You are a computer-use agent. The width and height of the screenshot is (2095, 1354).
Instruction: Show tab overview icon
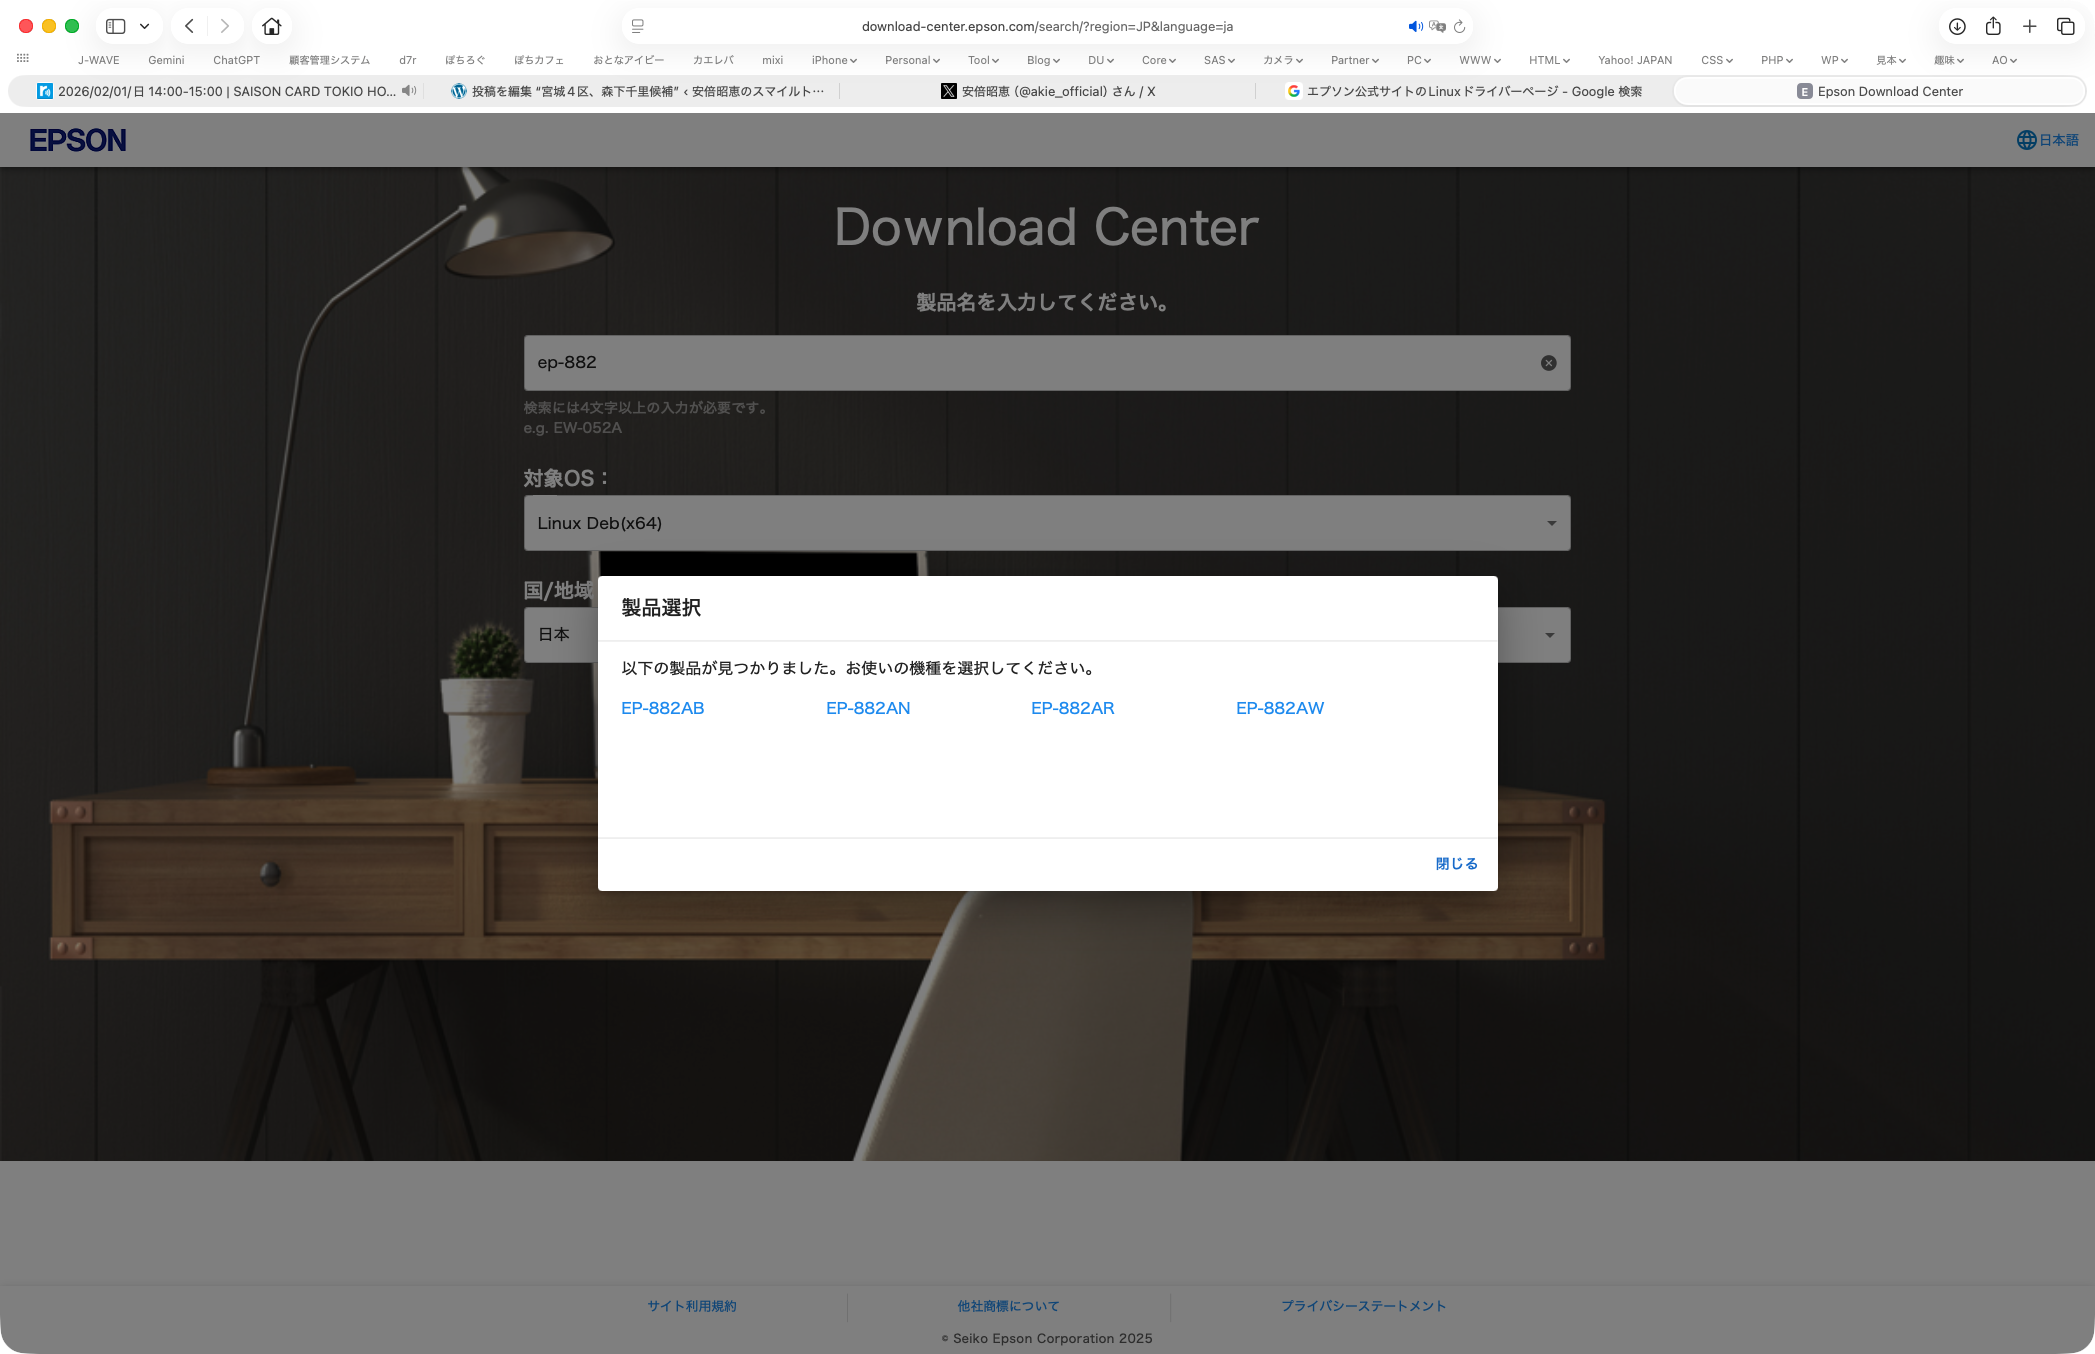[x=2065, y=26]
